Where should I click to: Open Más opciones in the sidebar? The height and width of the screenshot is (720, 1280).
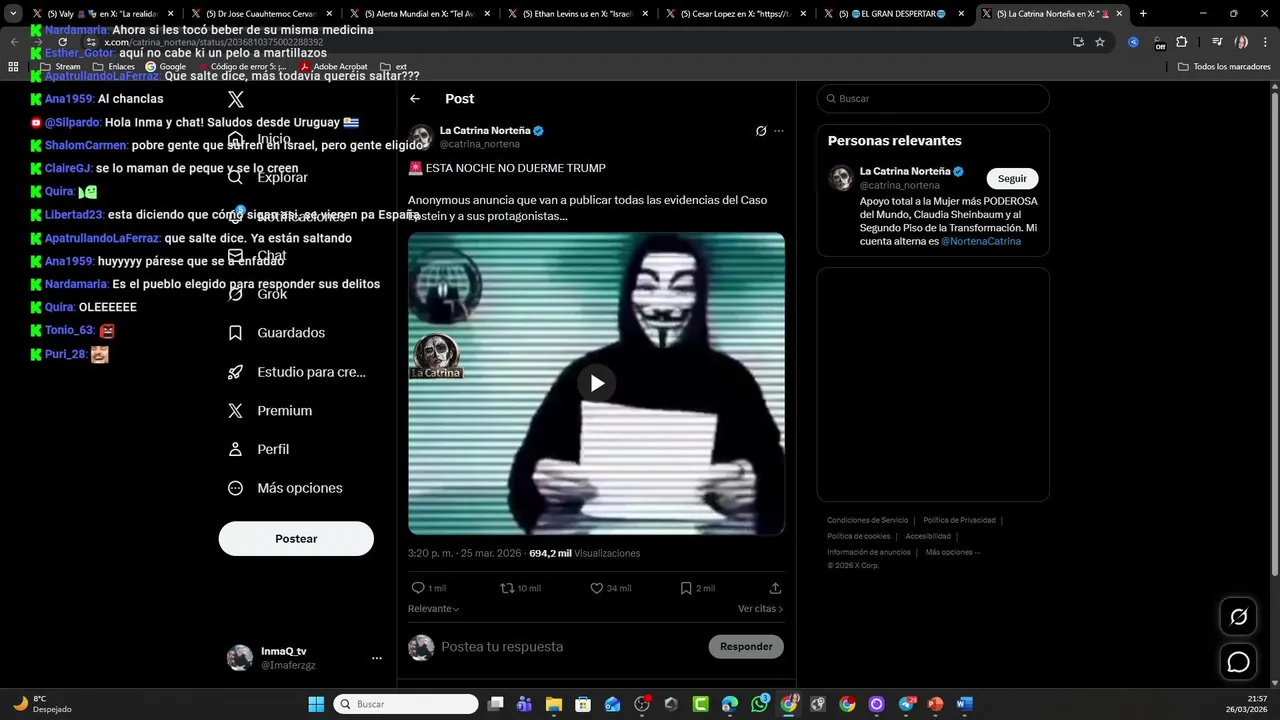click(285, 488)
